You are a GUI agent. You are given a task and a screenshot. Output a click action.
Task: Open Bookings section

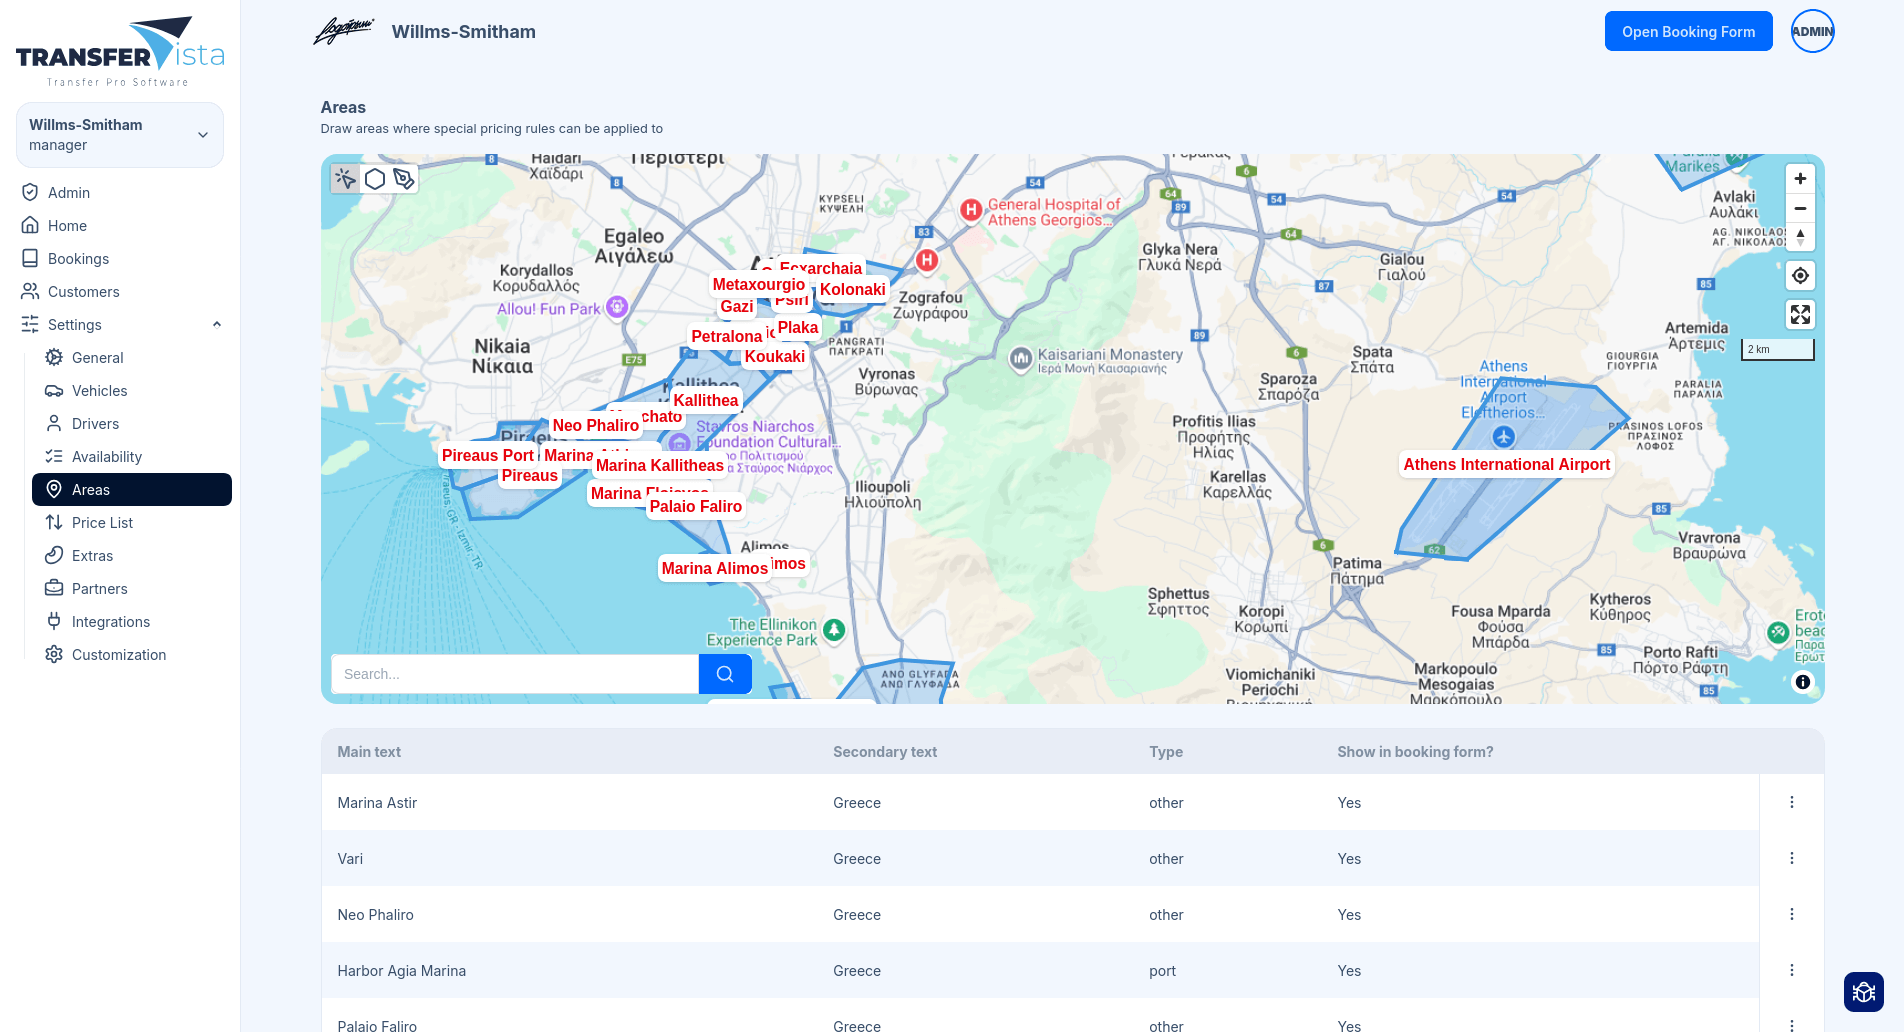78,258
